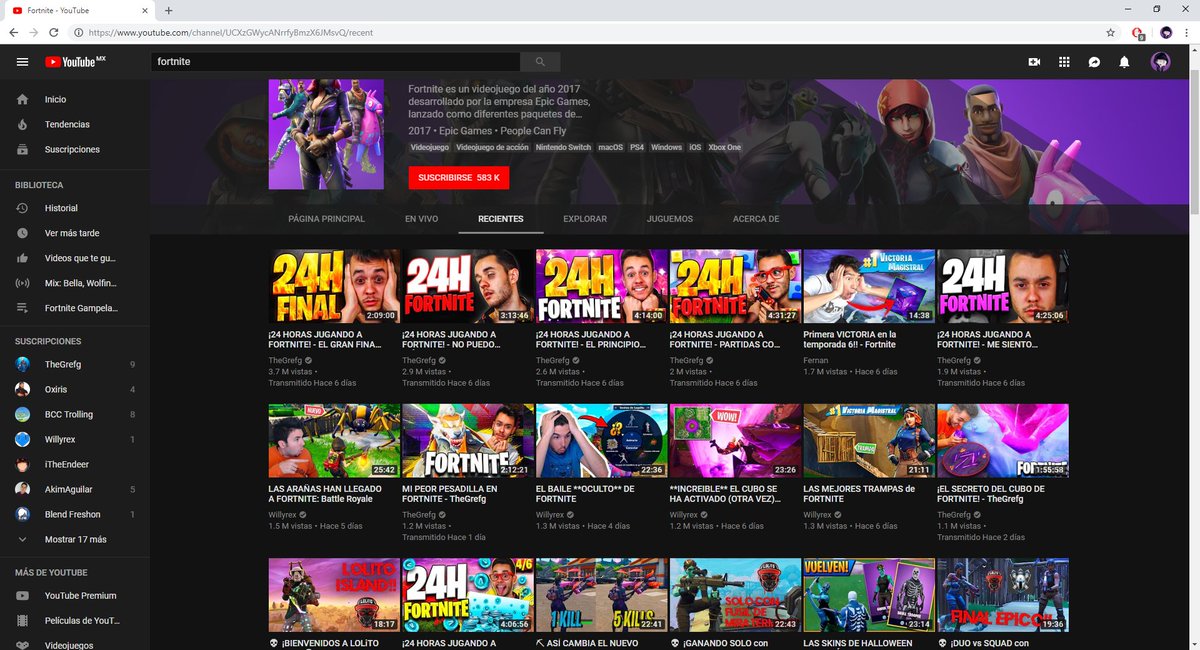Open the 1:55:58 SECRETO DEL CUBO thumbnail
The width and height of the screenshot is (1200, 650).
(1002, 441)
